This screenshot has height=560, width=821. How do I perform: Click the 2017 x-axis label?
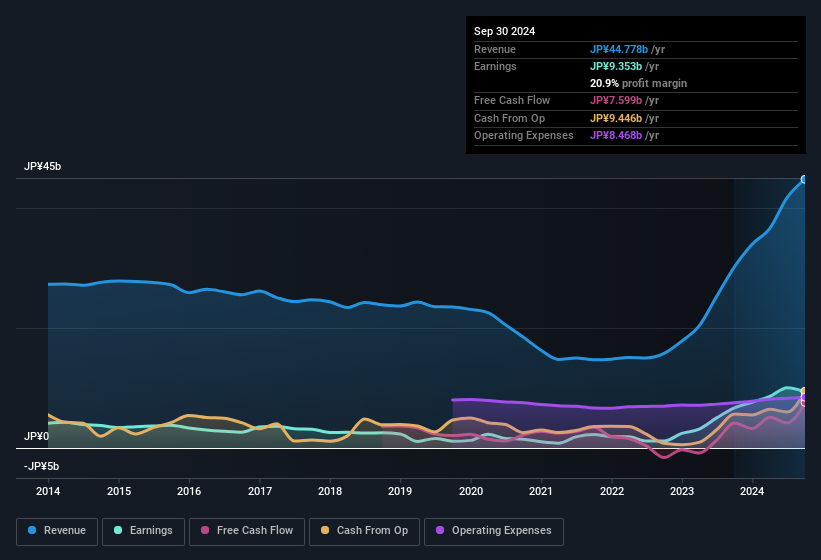click(x=260, y=491)
